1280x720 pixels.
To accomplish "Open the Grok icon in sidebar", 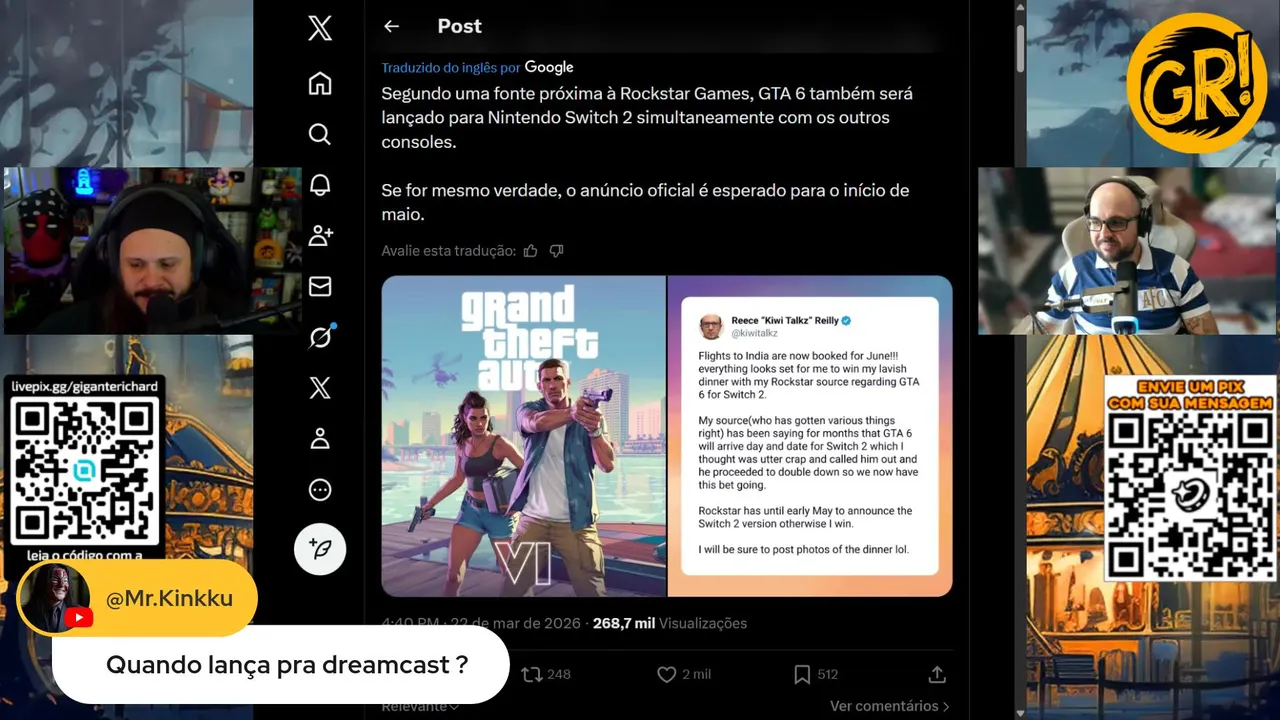I will [320, 338].
